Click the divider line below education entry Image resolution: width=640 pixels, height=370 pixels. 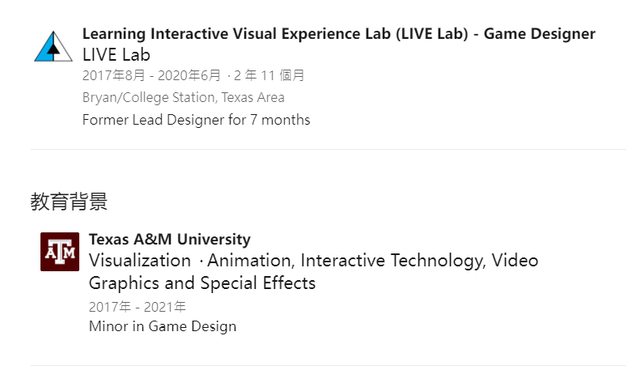tap(328, 366)
